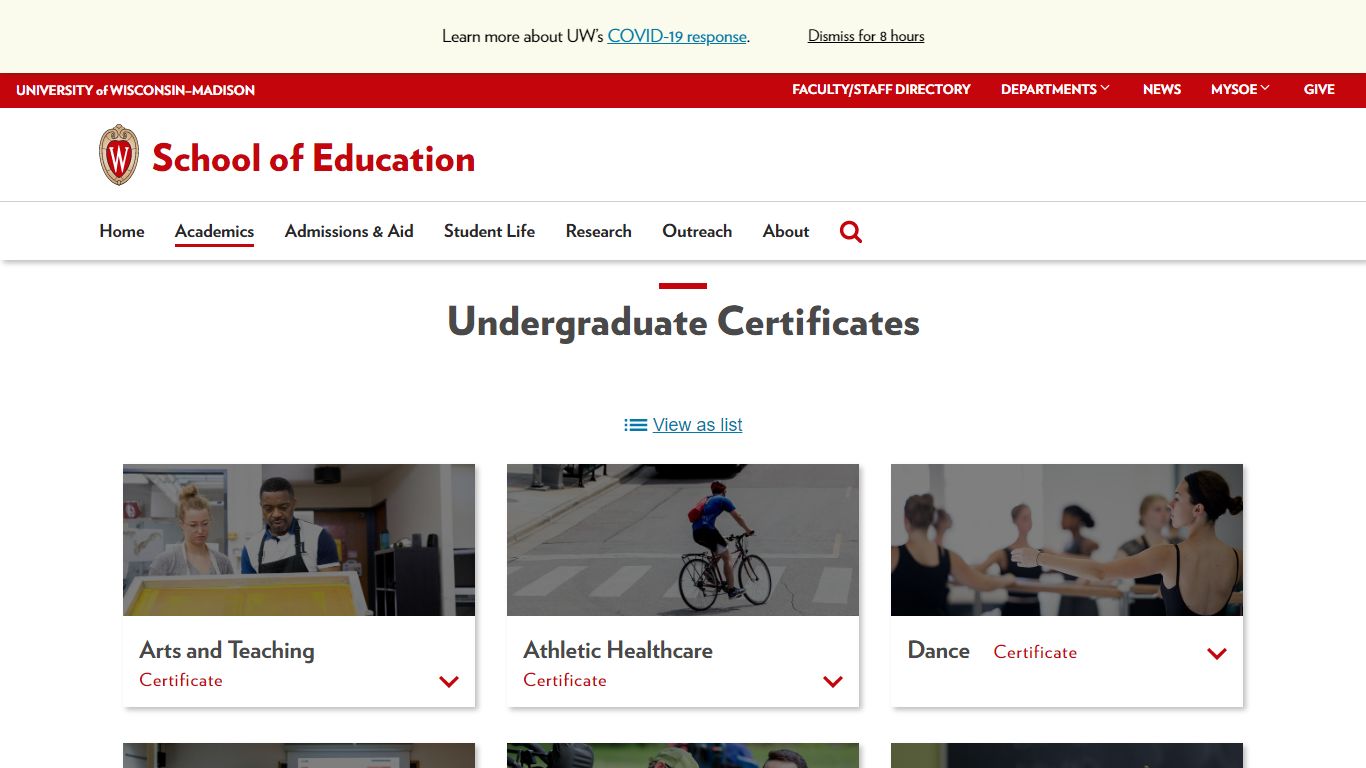
Task: Expand the Athletic Healthcare certificate chevron
Action: coord(833,682)
